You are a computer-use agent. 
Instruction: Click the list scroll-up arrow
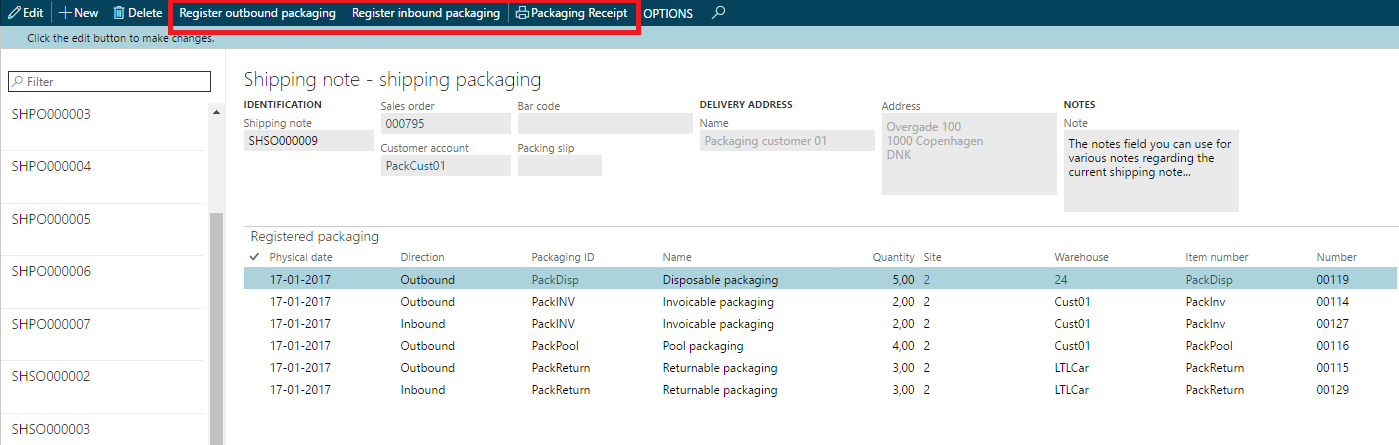(x=217, y=111)
